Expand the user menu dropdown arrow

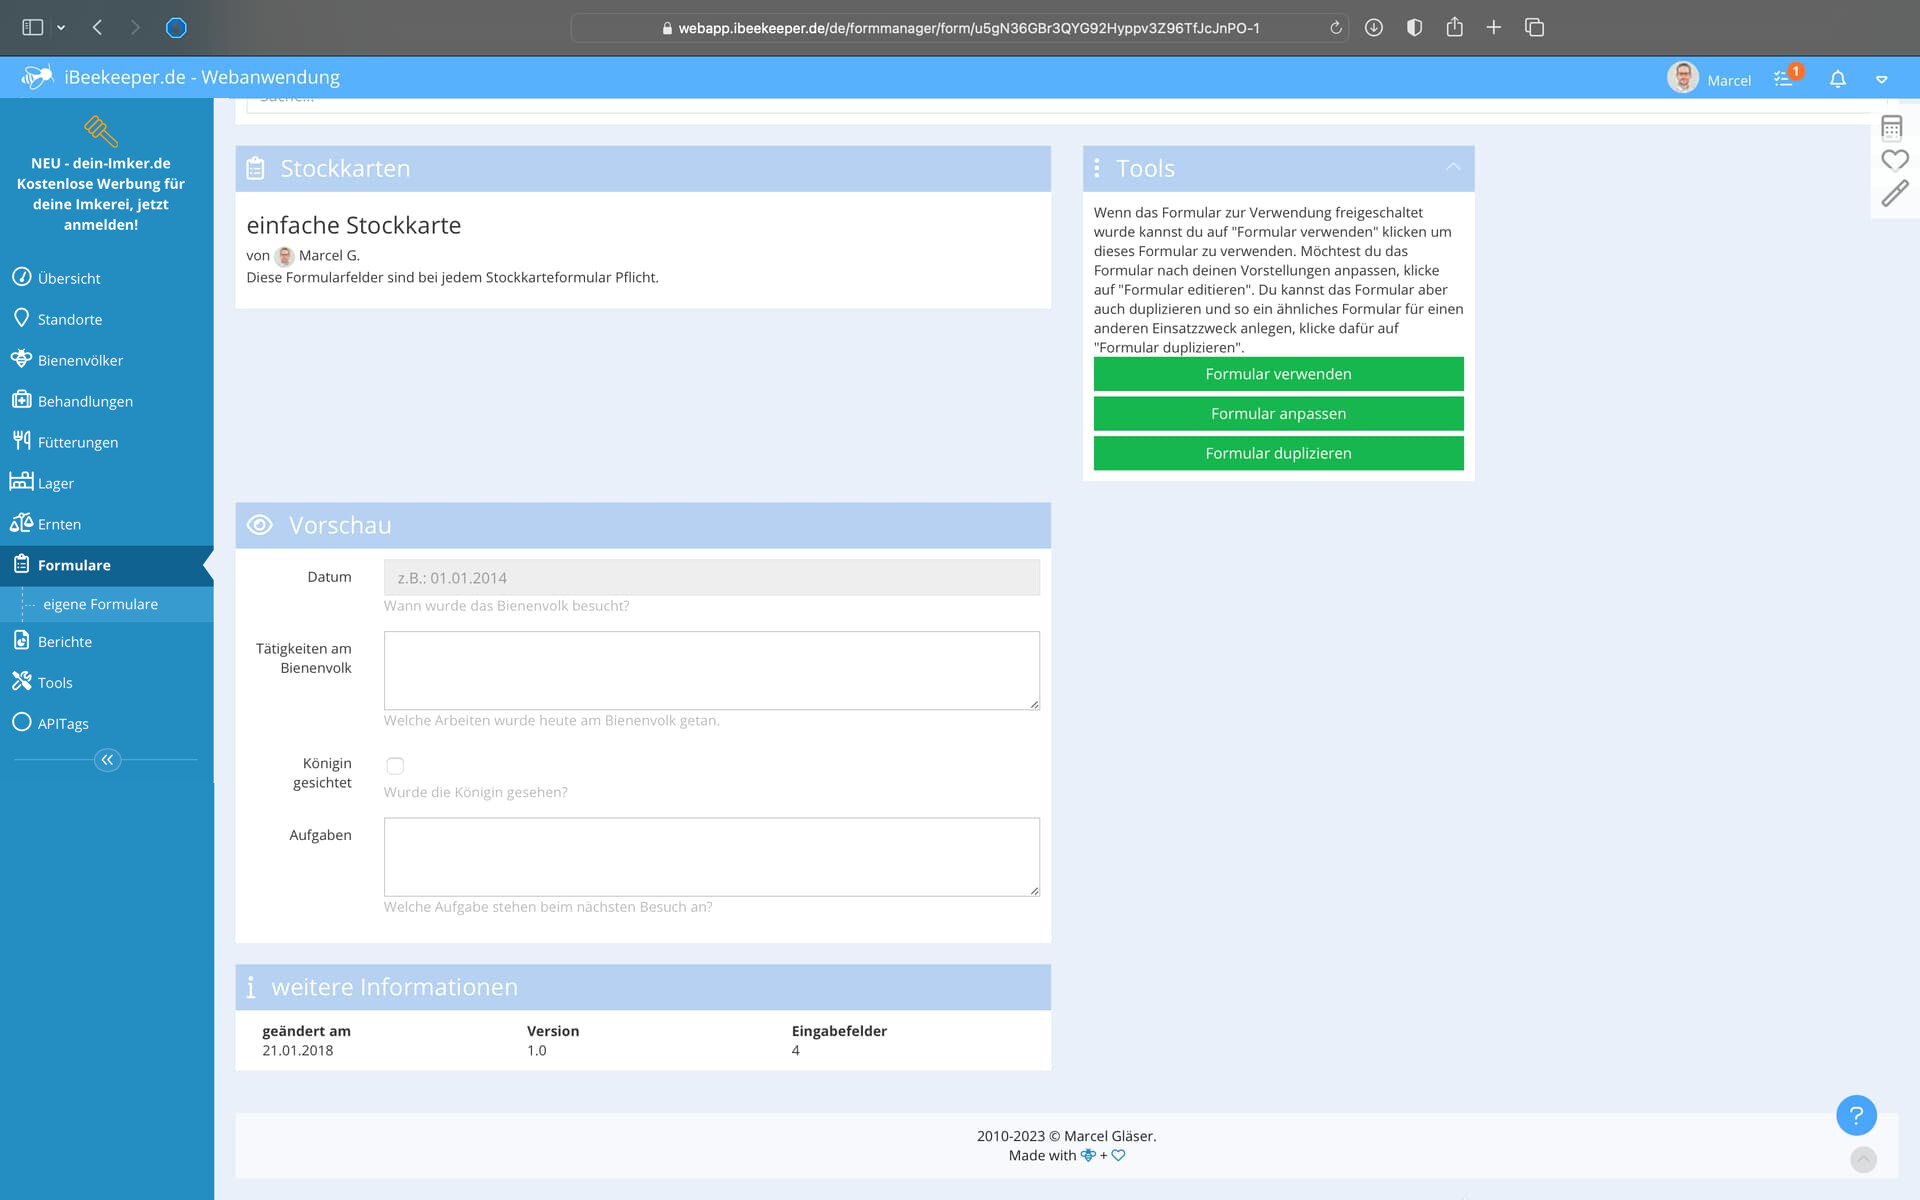[1881, 79]
